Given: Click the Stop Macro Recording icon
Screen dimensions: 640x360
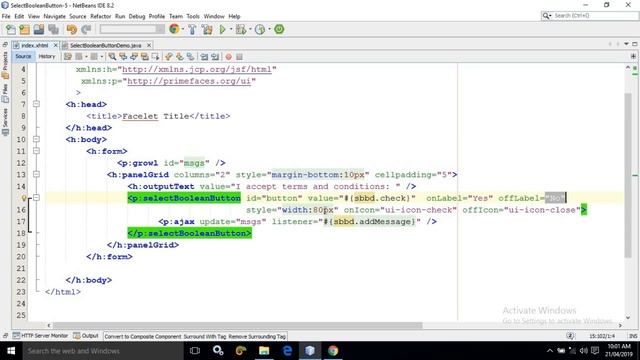Looking at the screenshot, I should 240,57.
